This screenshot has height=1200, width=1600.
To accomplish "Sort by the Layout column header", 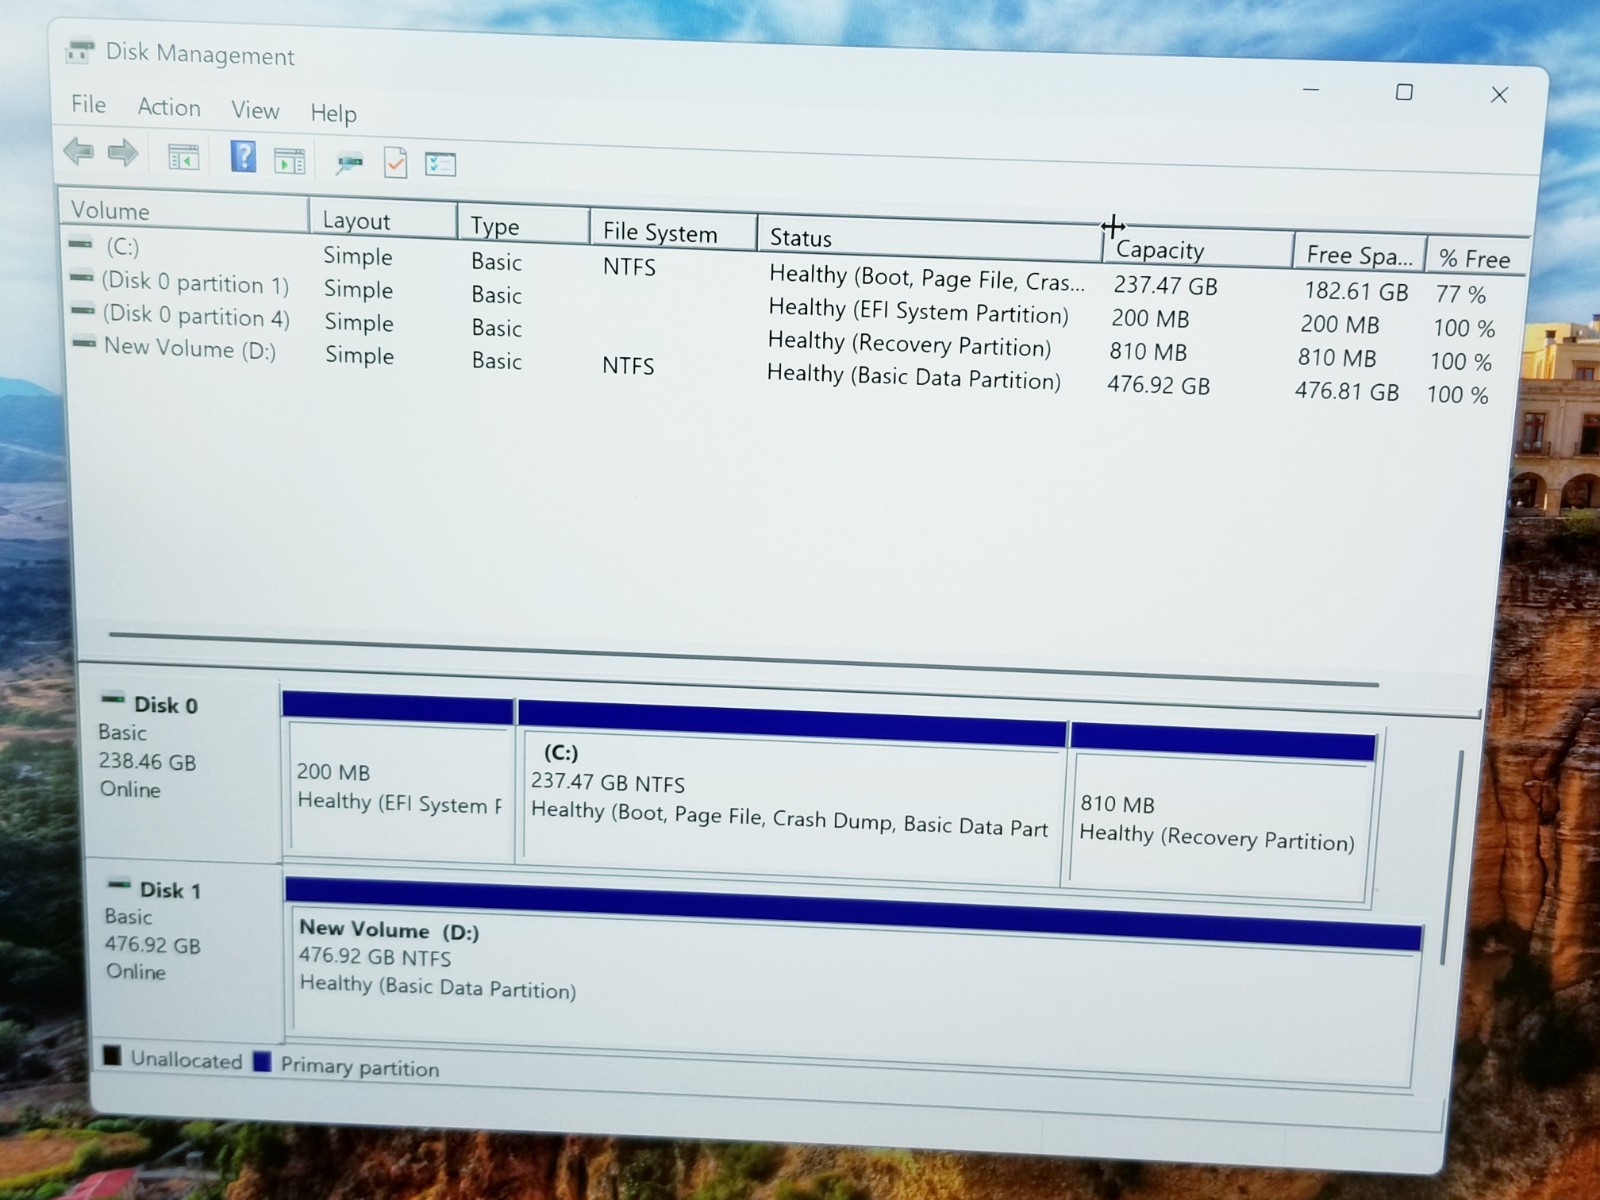I will pos(383,220).
